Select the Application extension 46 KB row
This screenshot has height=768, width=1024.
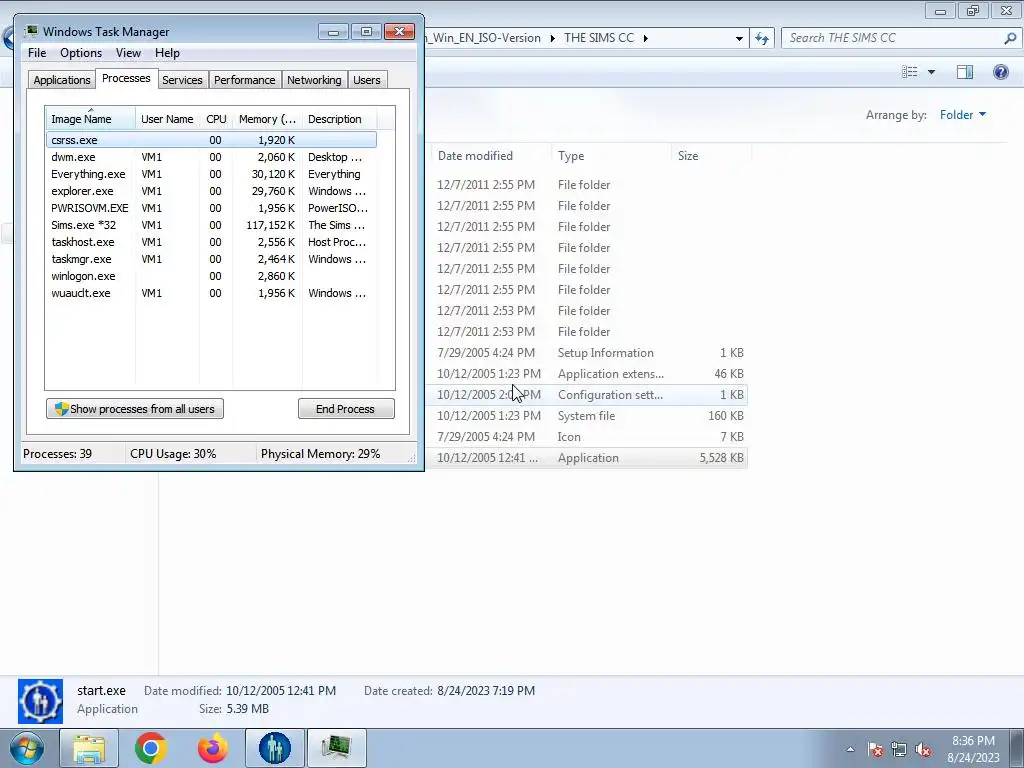click(588, 374)
